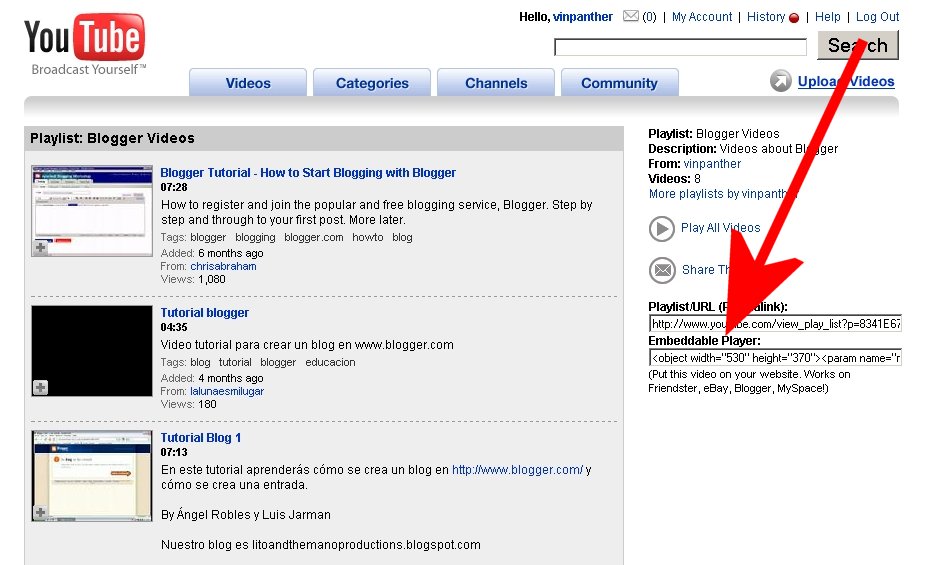Viewport: 932px width, 565px height.
Task: Open vinpanther link next to From
Action: [x=712, y=164]
